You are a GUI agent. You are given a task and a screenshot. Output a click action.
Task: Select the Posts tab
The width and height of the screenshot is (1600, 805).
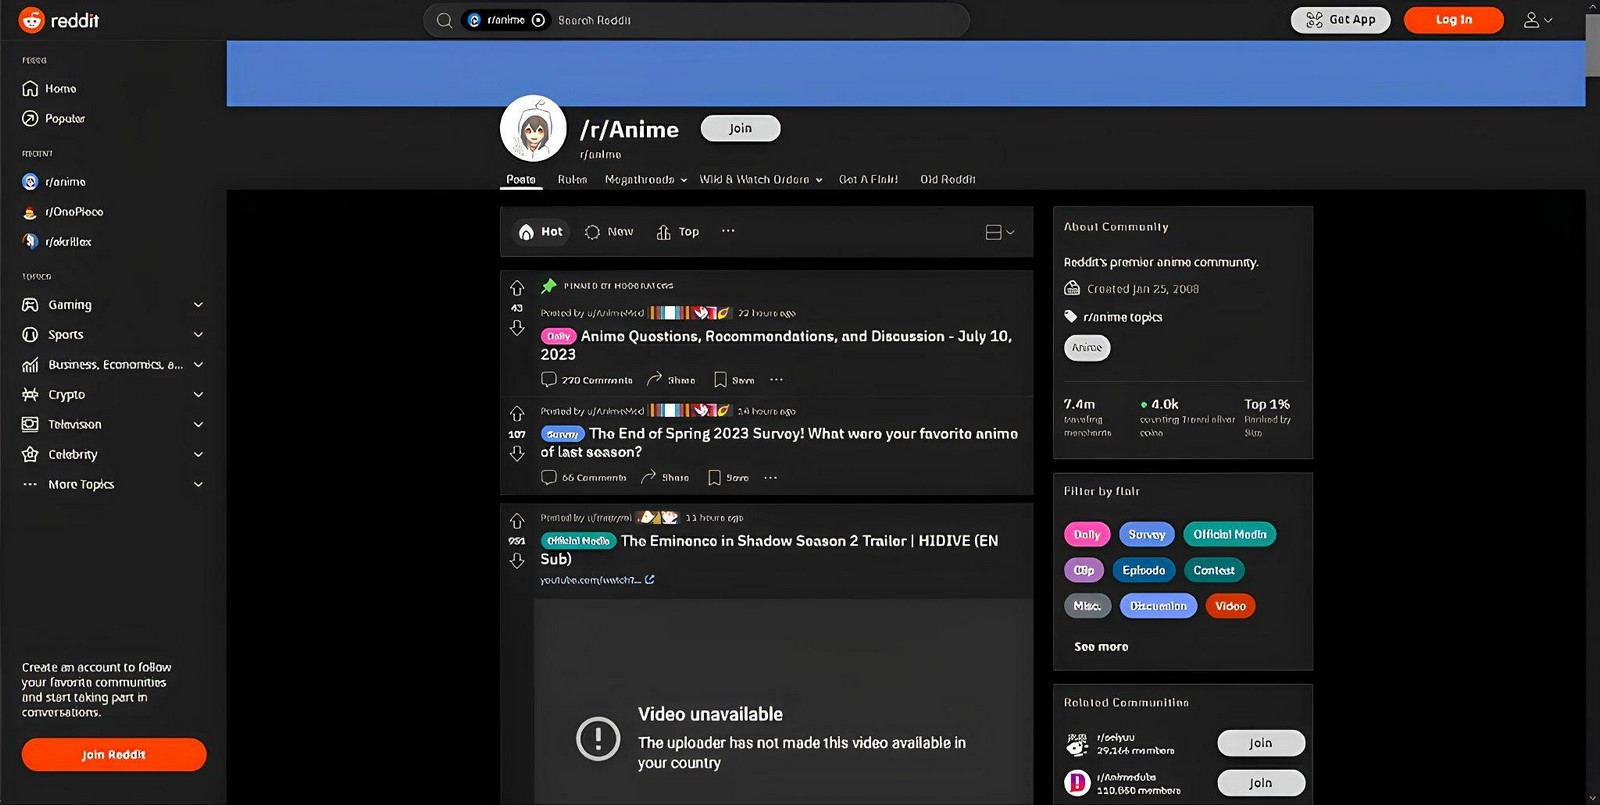click(521, 180)
